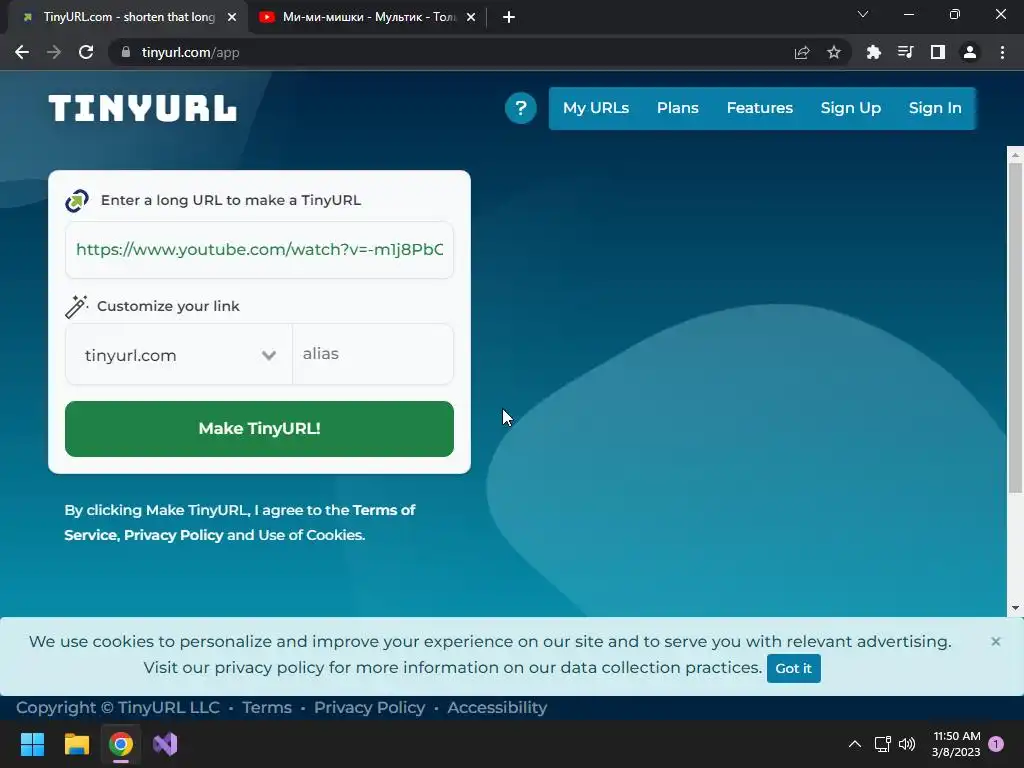Image resolution: width=1024 pixels, height=768 pixels.
Task: Dismiss the cookie banner with the X
Action: pos(995,641)
